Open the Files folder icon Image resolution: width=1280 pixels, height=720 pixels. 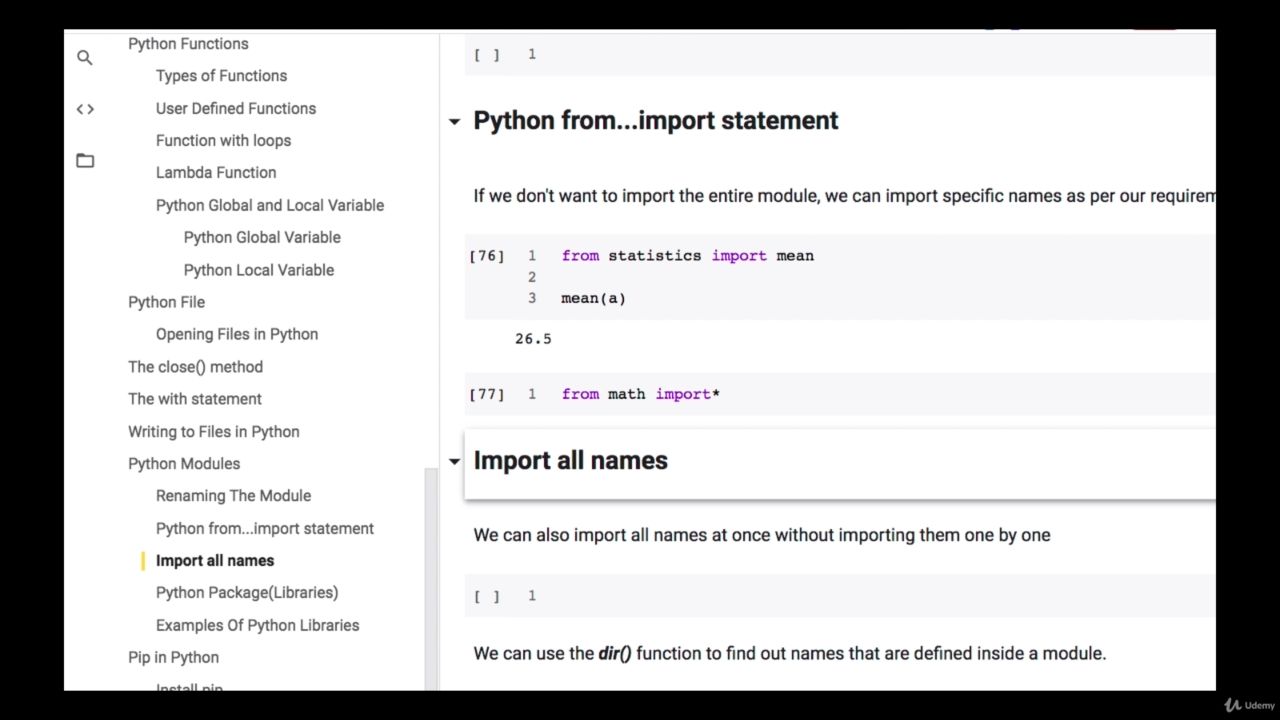[85, 160]
